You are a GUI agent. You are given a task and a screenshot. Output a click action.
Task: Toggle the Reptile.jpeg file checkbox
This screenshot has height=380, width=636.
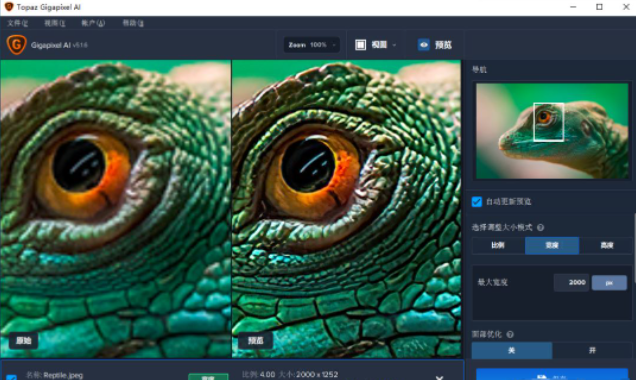[x=11, y=377]
